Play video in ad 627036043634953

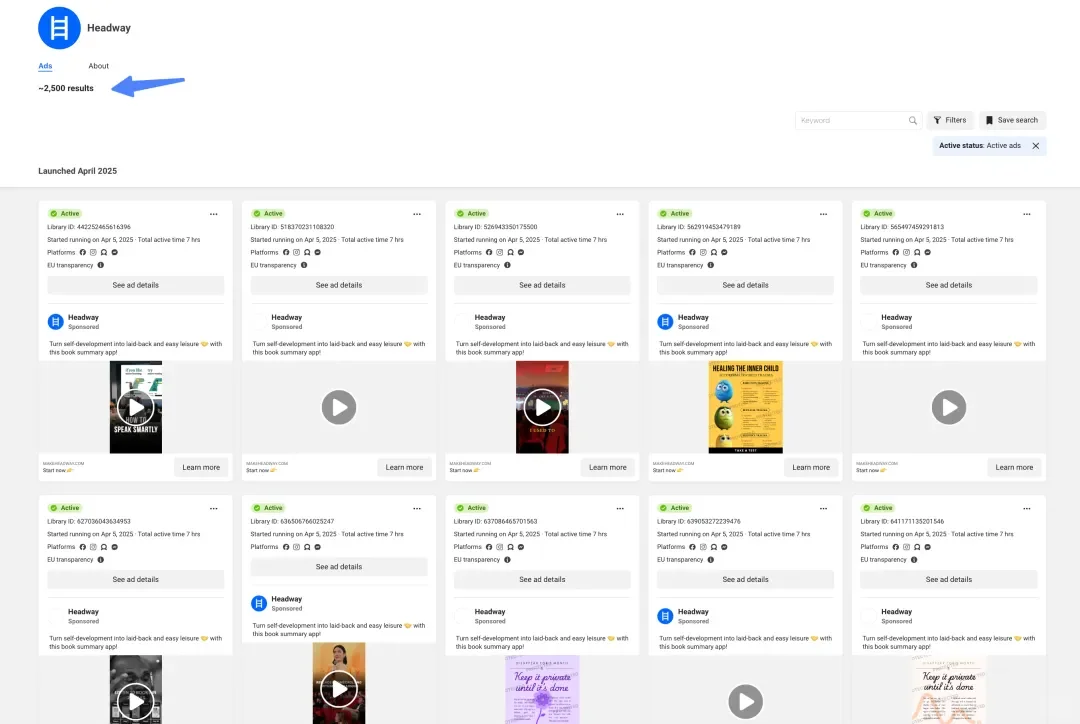pos(136,702)
